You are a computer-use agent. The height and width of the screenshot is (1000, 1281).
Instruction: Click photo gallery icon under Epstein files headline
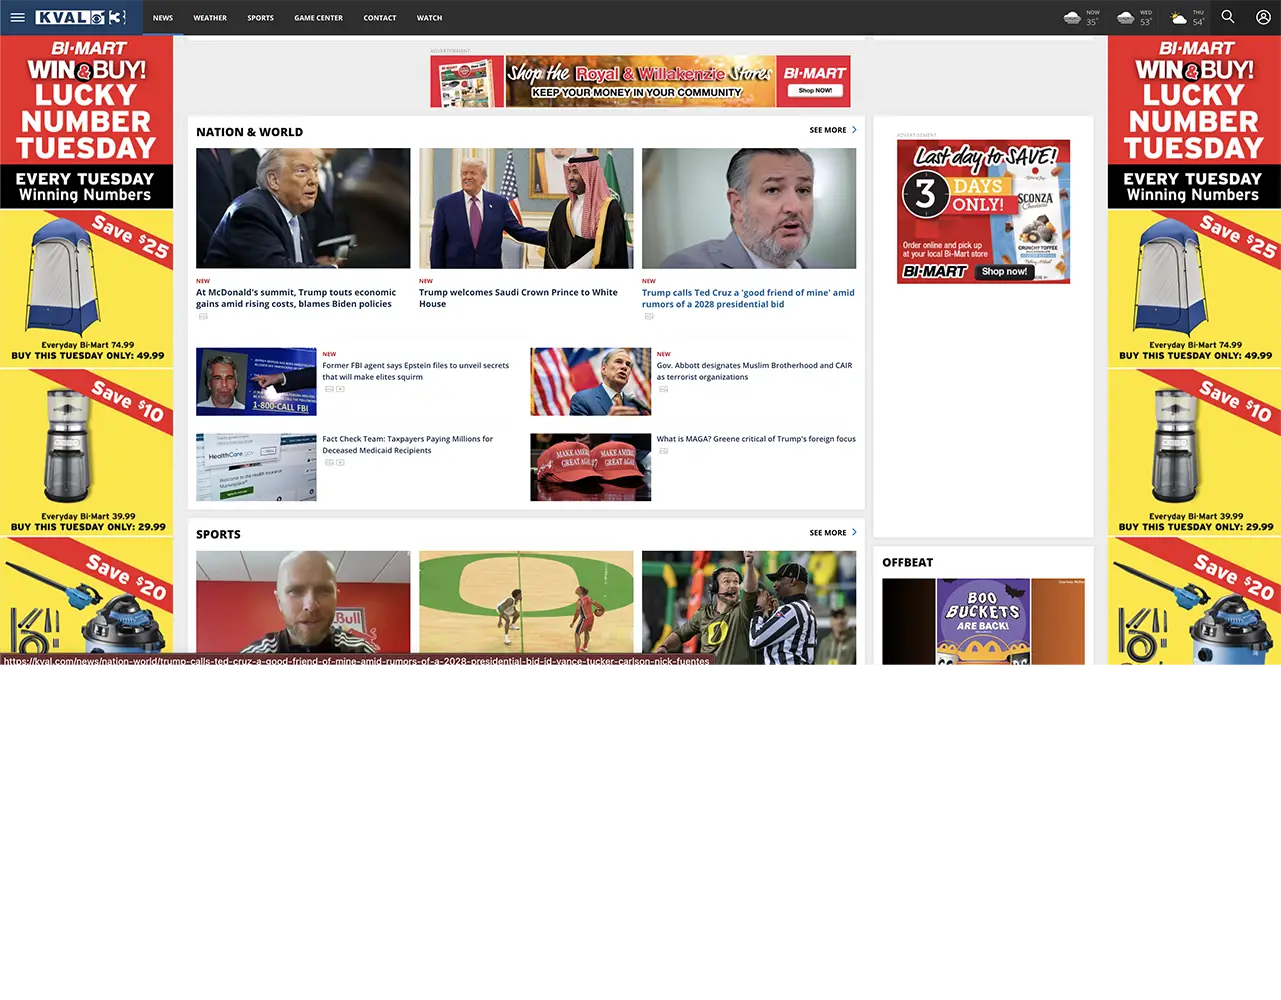pyautogui.click(x=329, y=389)
